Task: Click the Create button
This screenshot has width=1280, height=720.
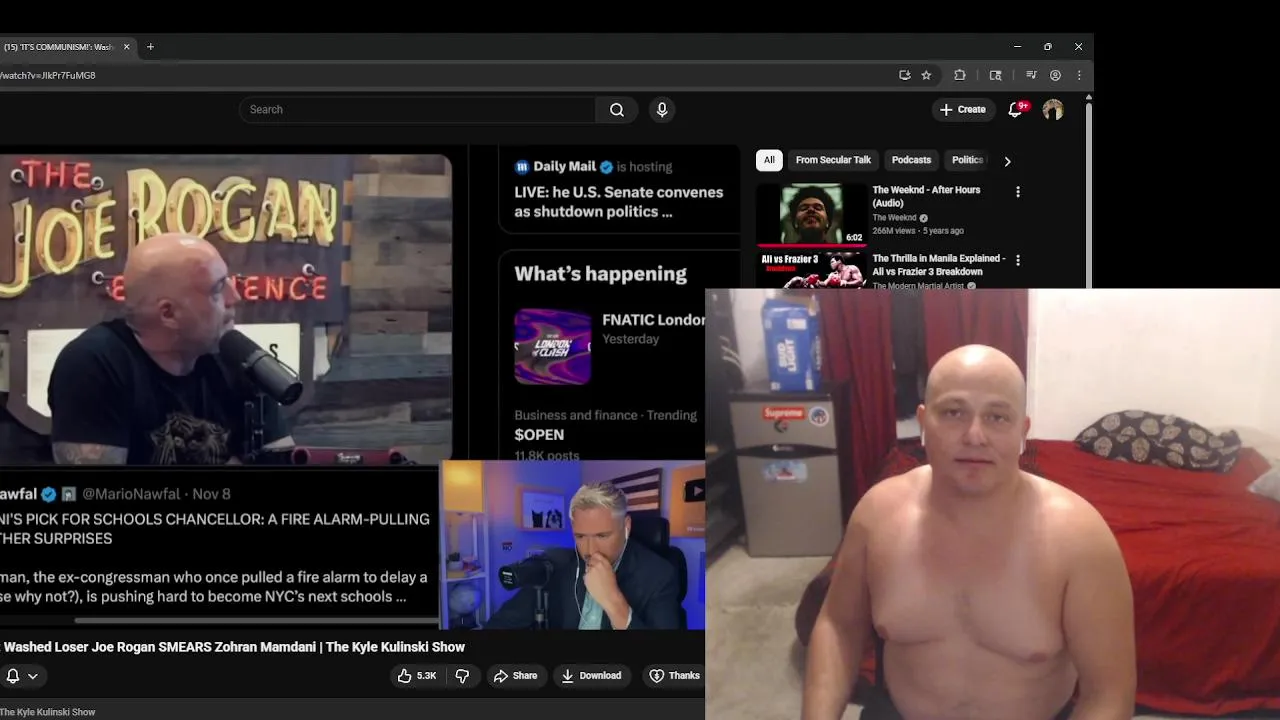Action: point(963,110)
